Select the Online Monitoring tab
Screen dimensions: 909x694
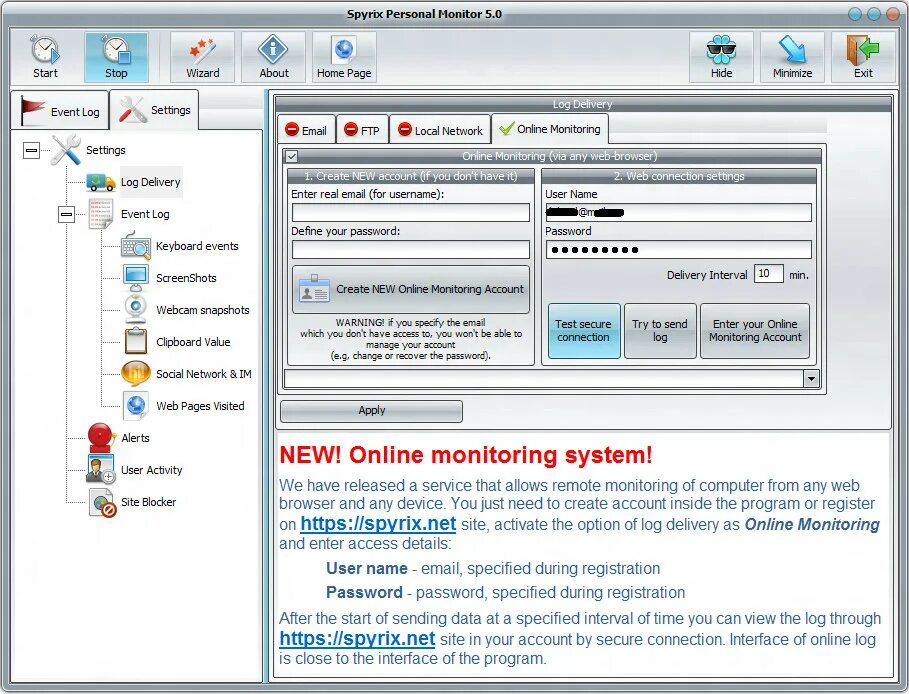coord(550,128)
